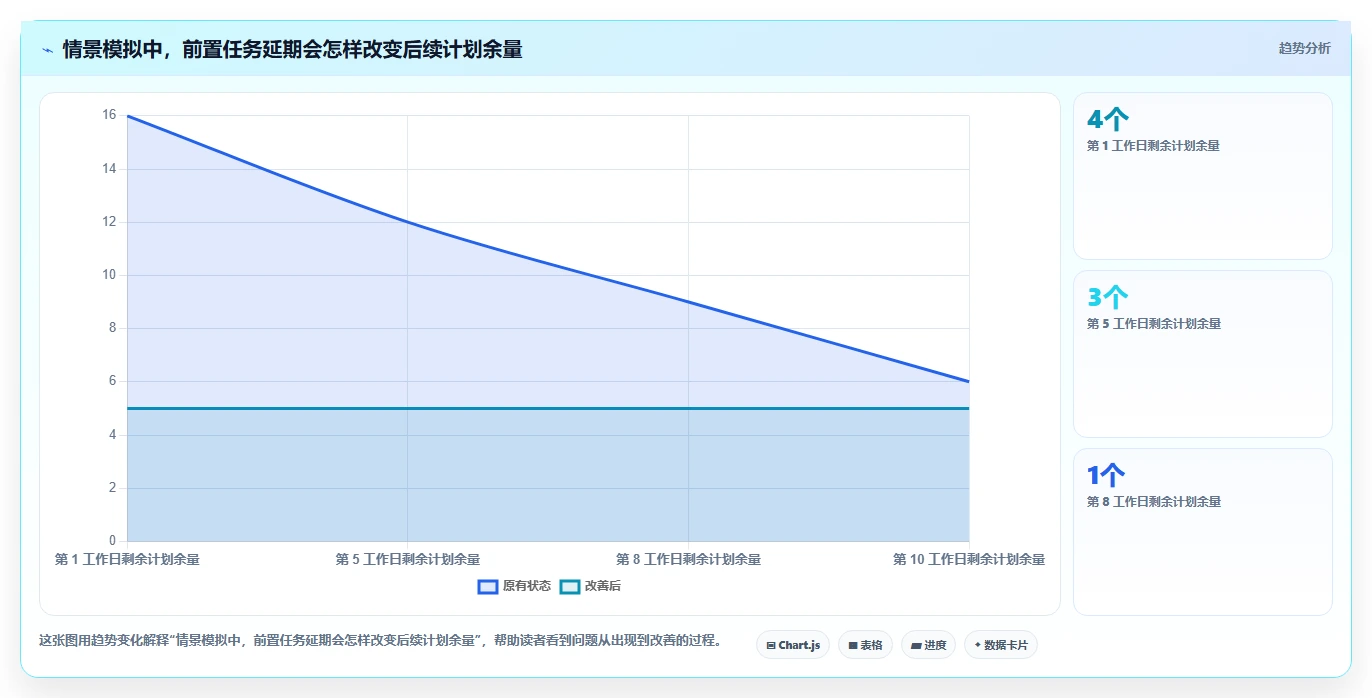Click the blue 原有状态 legend color box
The height and width of the screenshot is (698, 1372).
click(x=488, y=587)
